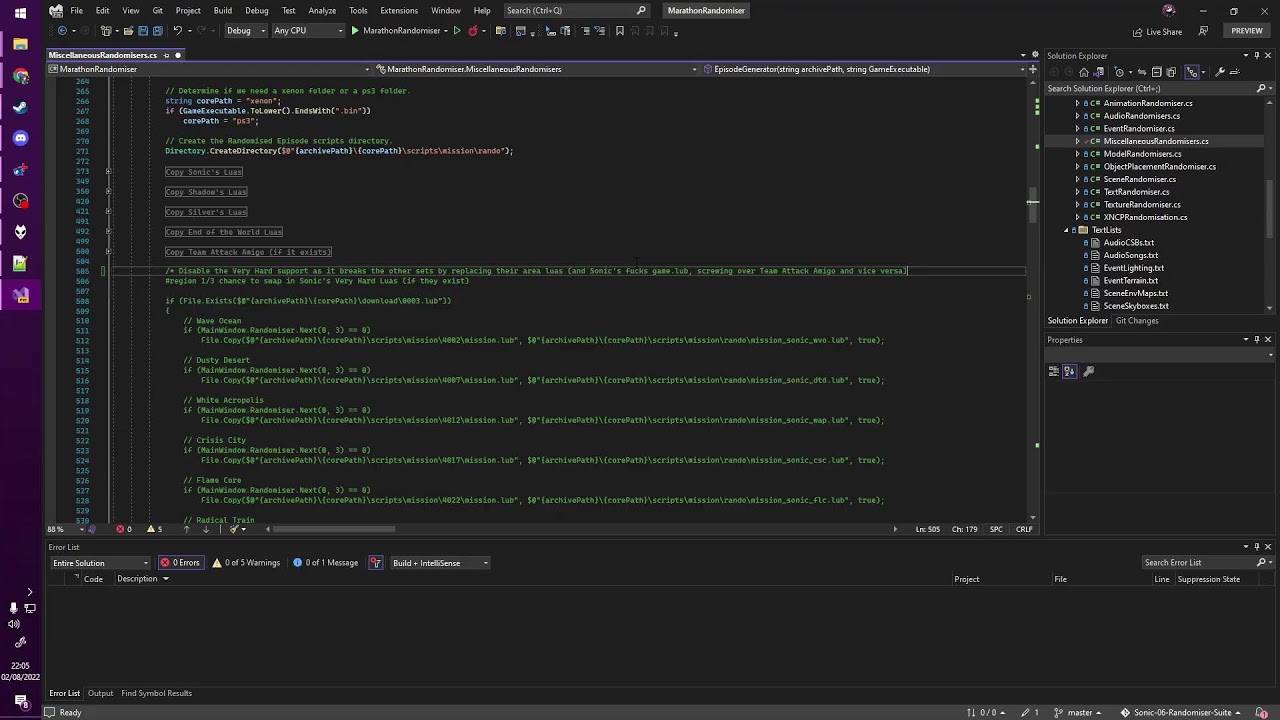Collapse the TextLists folder

pos(1066,230)
